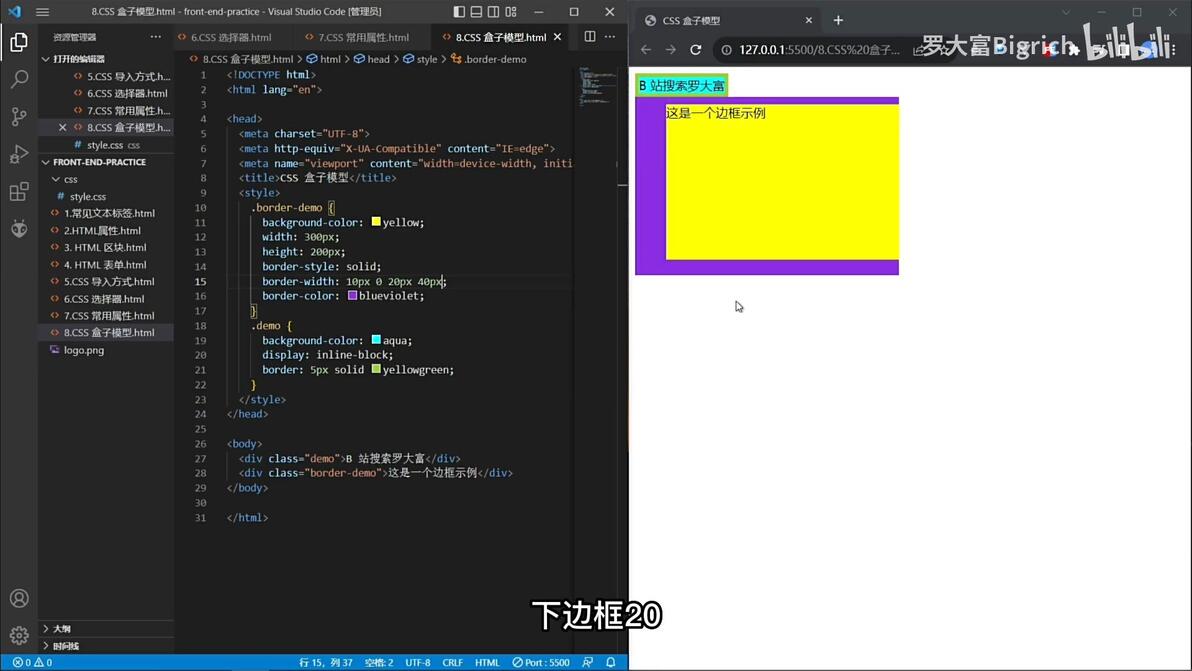Click the .border-demo breadcrumb item

pyautogui.click(x=489, y=59)
